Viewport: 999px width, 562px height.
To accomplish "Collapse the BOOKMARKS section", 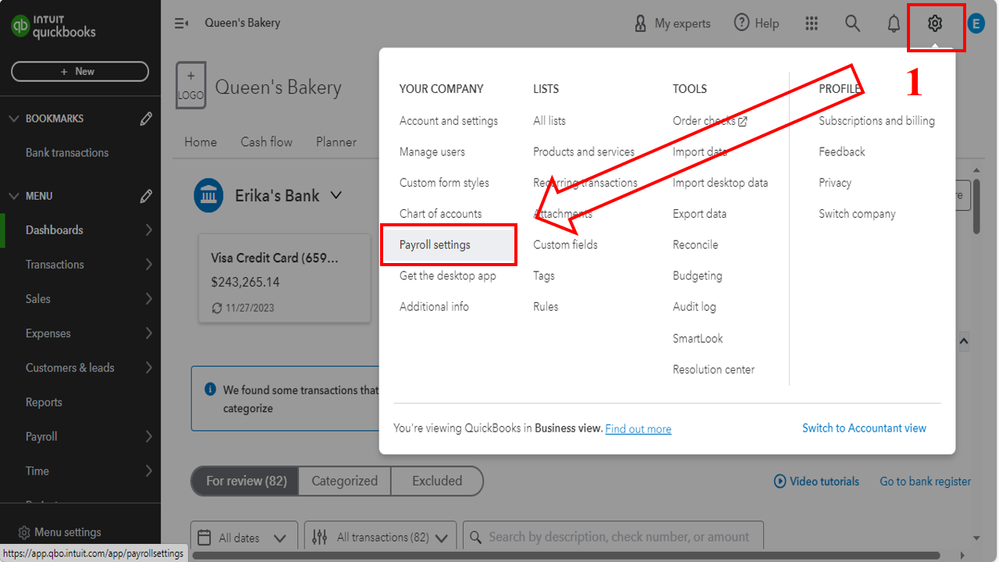I will pyautogui.click(x=14, y=119).
